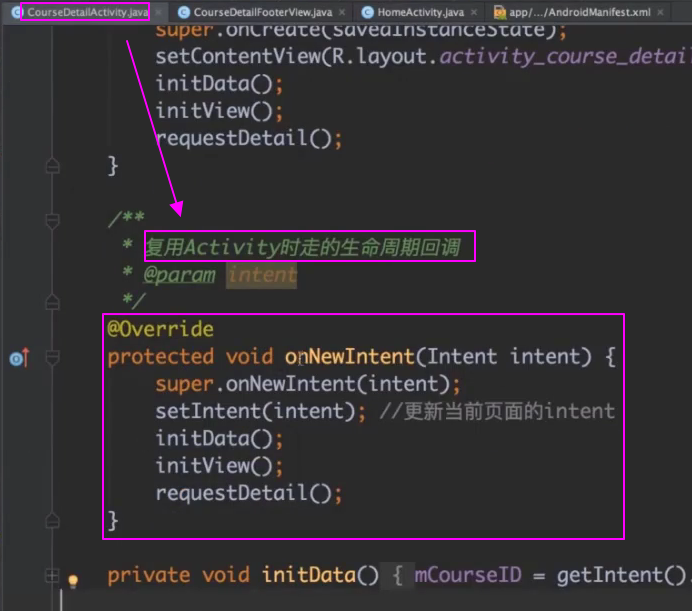Open the AndroidManifest.xml tab
The height and width of the screenshot is (611, 692).
[579, 12]
